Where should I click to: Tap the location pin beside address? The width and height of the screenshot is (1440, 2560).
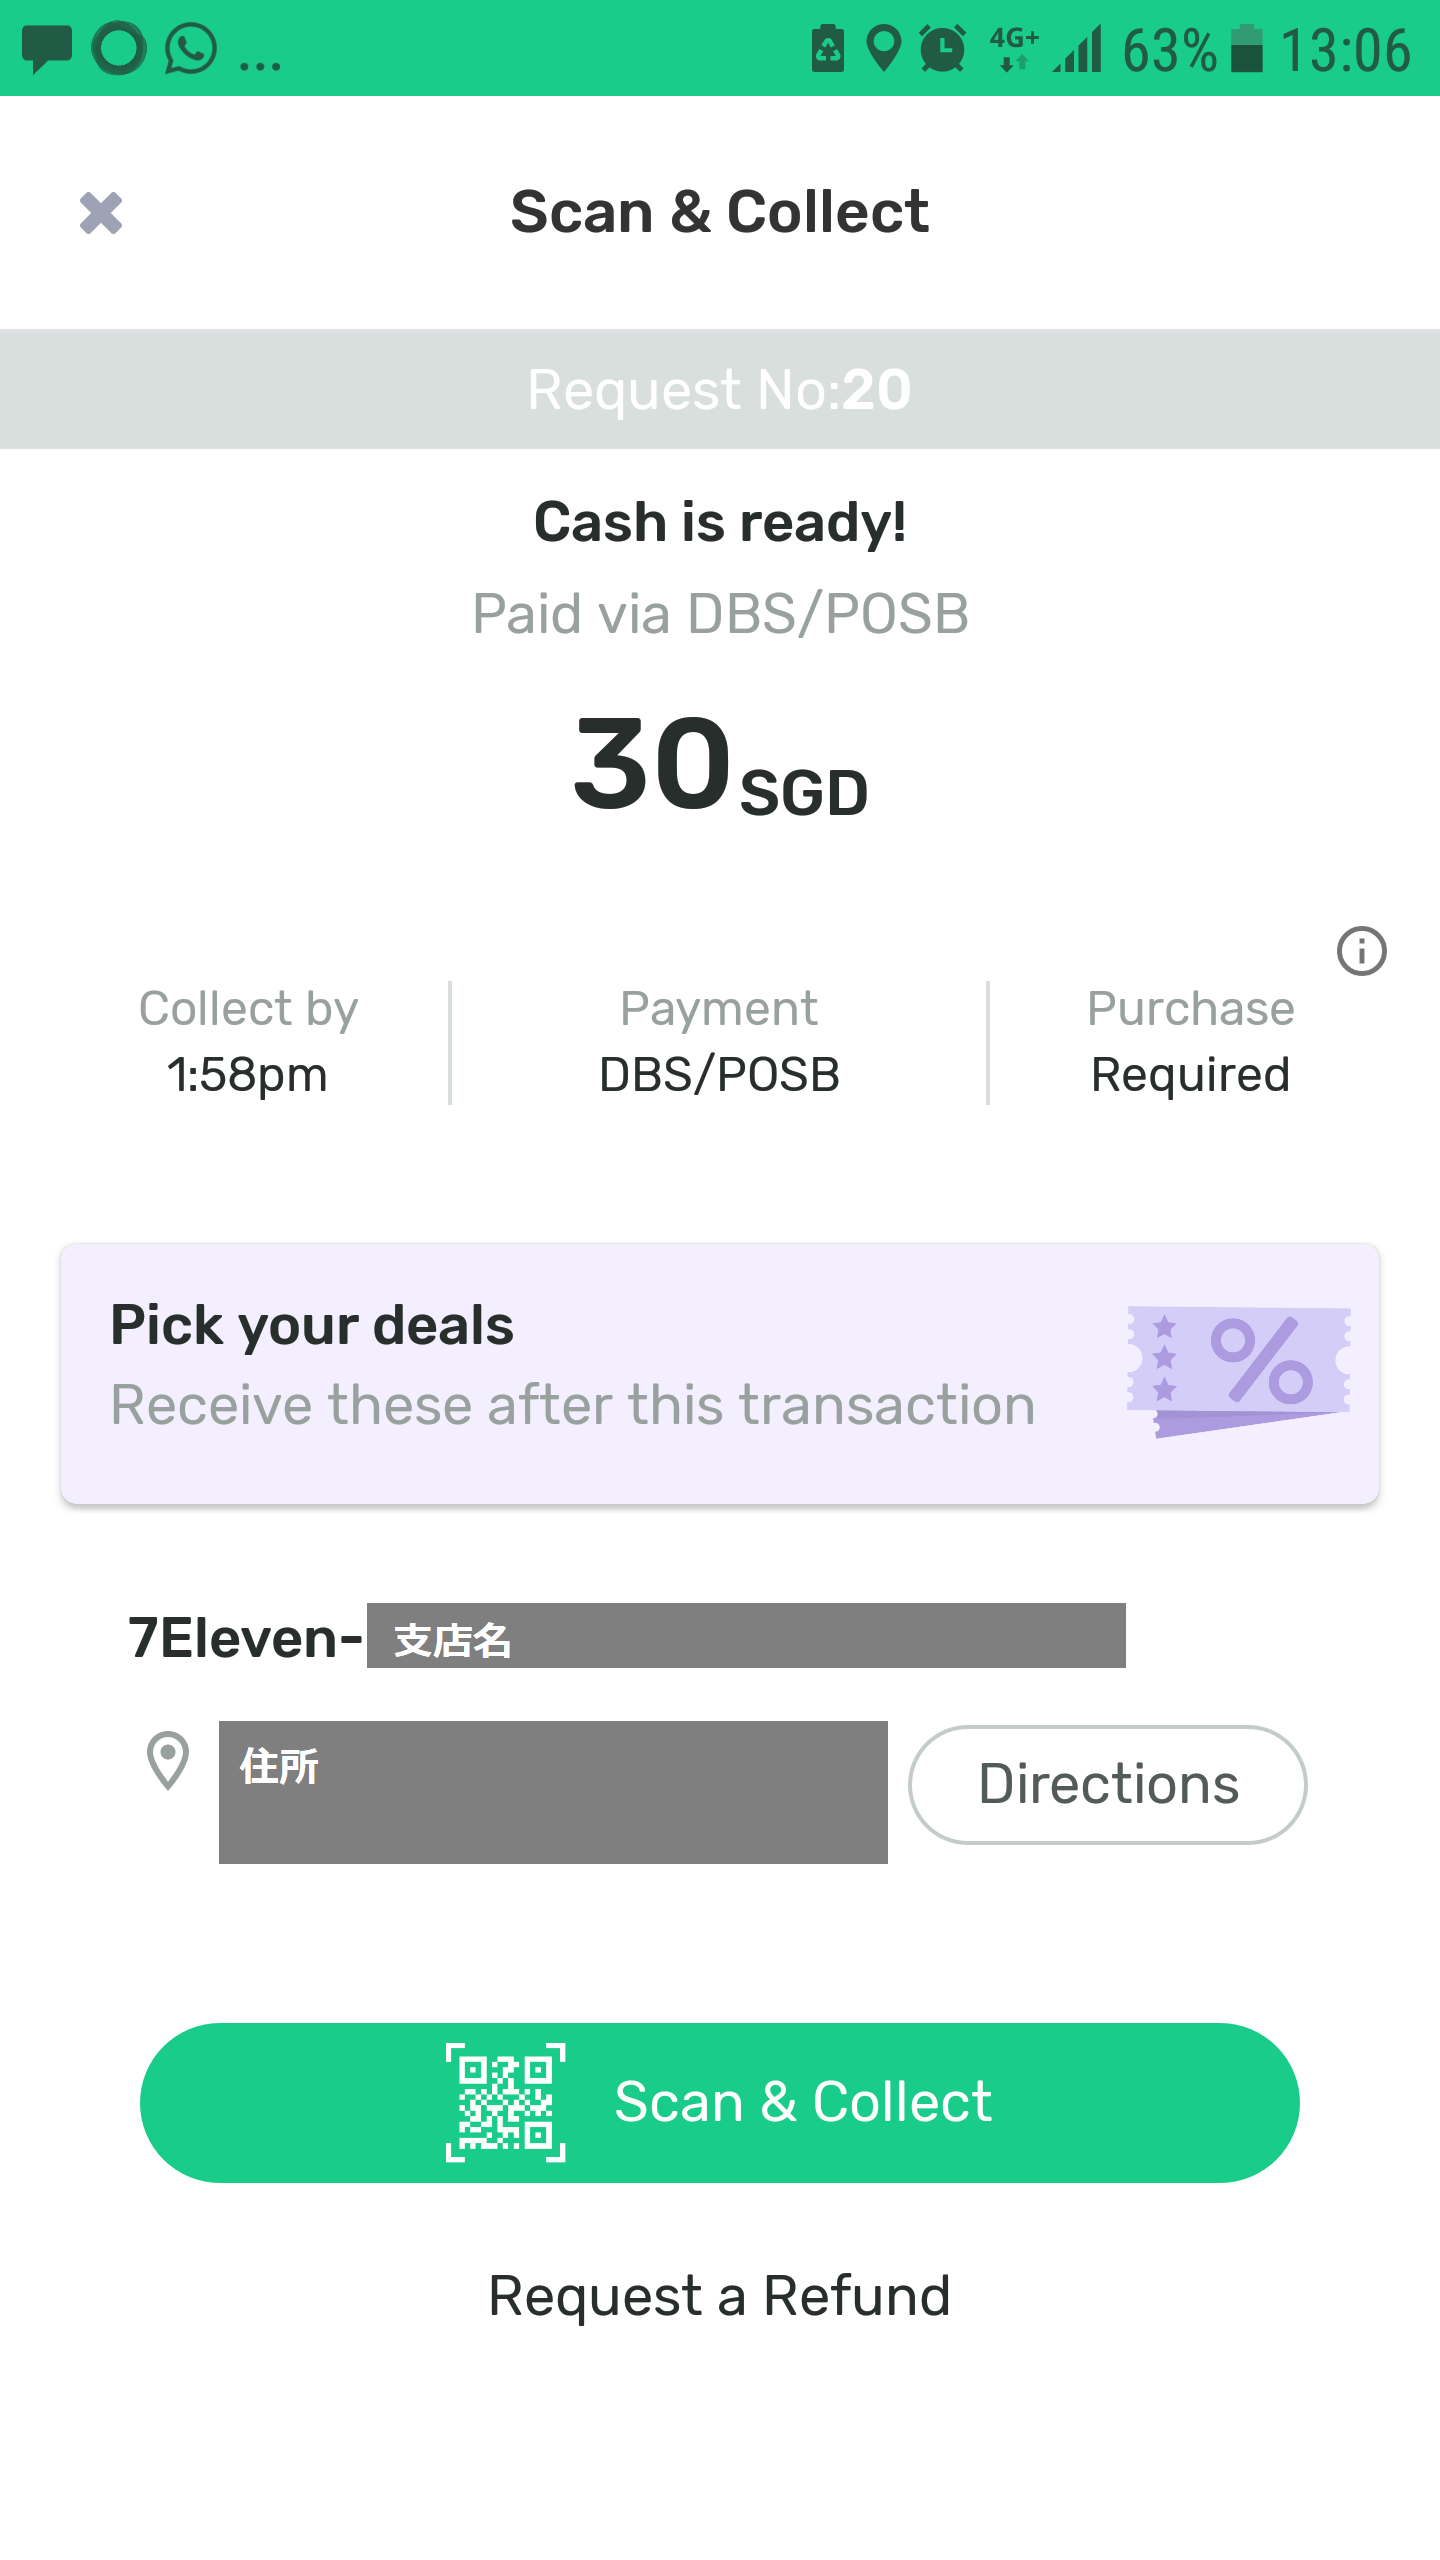point(168,1760)
